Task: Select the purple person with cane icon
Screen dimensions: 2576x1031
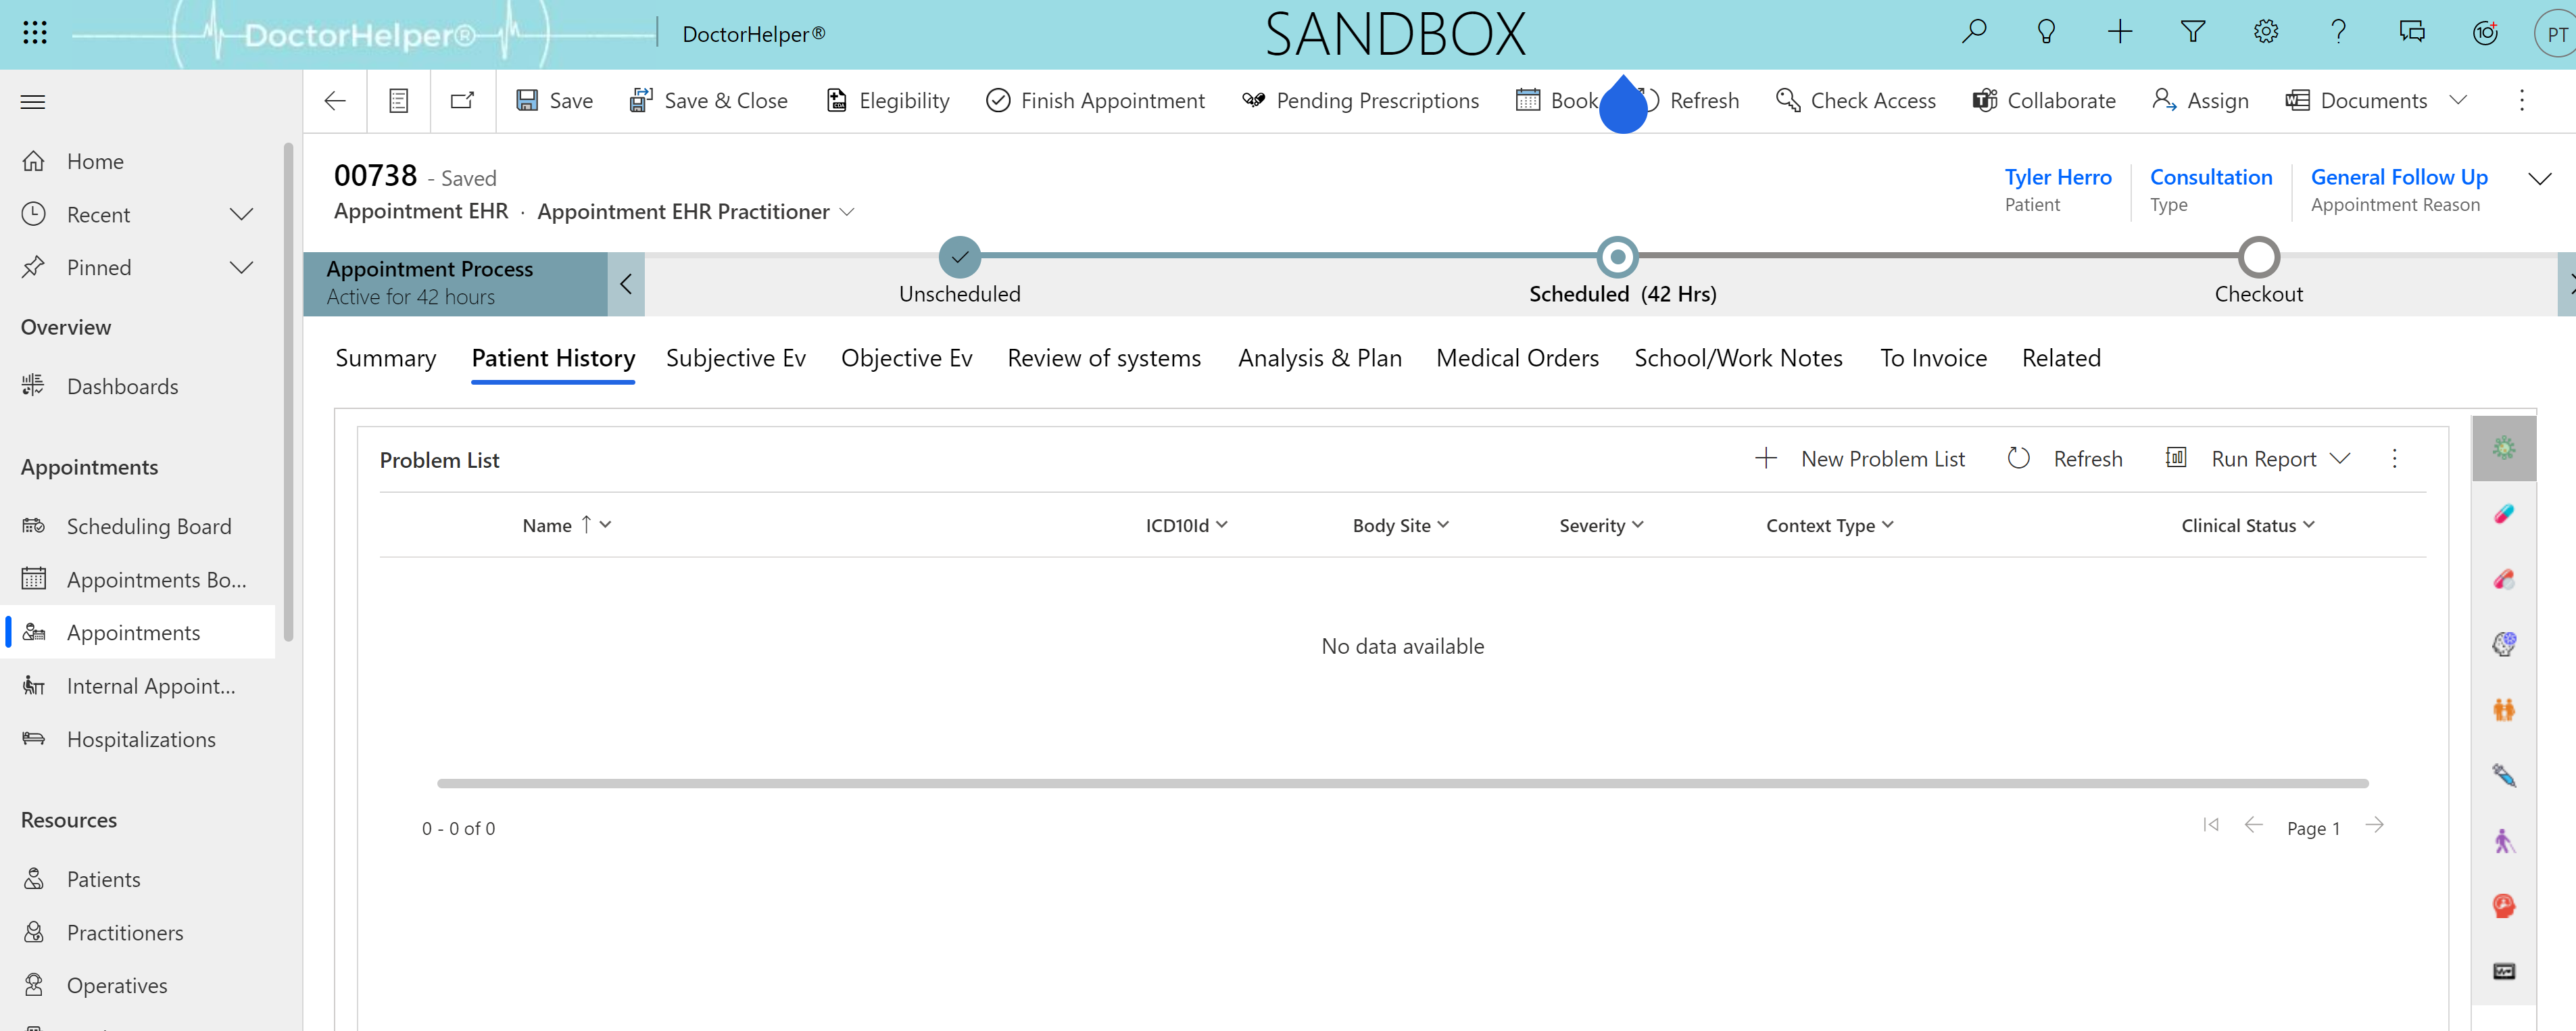Action: [2503, 841]
